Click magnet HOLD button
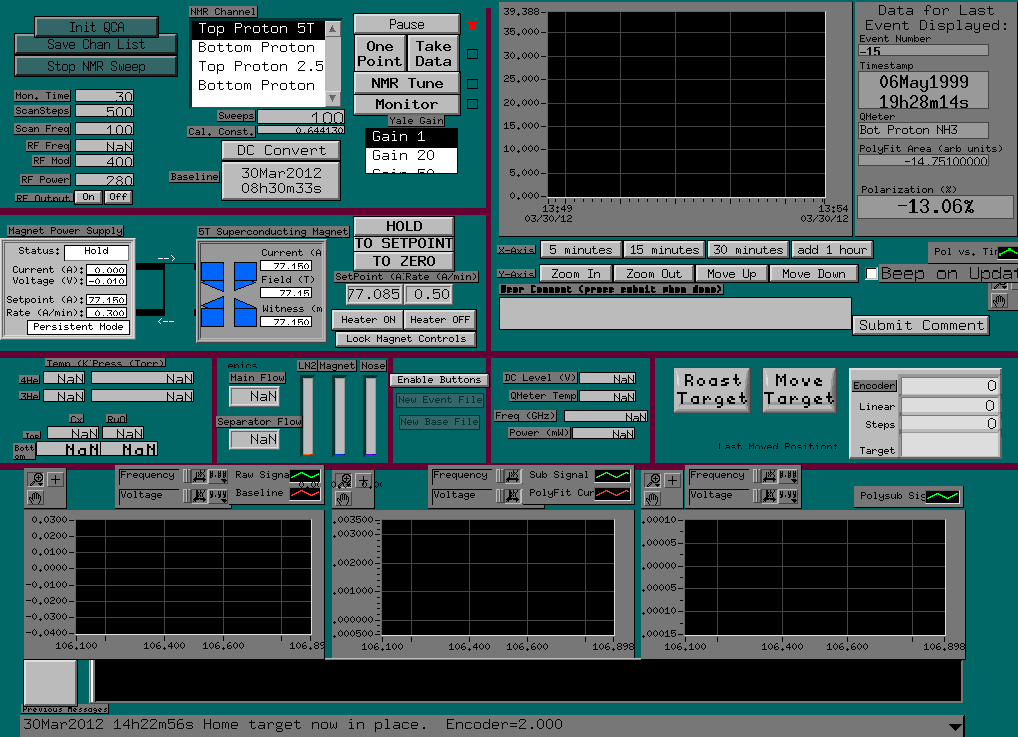Image resolution: width=1018 pixels, height=737 pixels. (404, 226)
